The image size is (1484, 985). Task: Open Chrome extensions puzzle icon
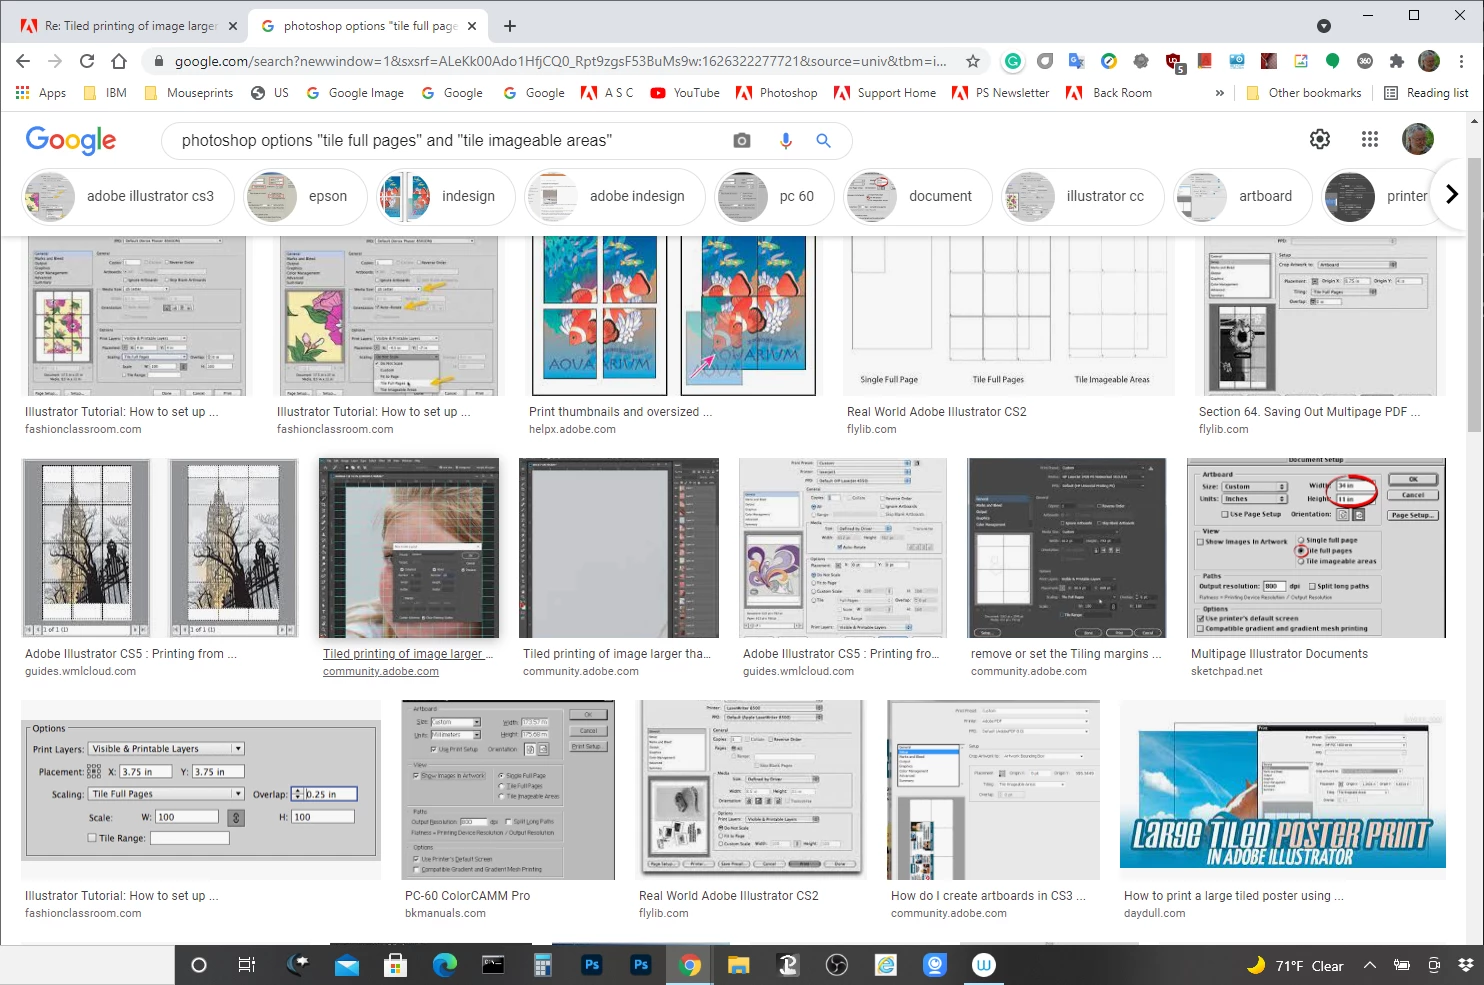coord(1396,61)
